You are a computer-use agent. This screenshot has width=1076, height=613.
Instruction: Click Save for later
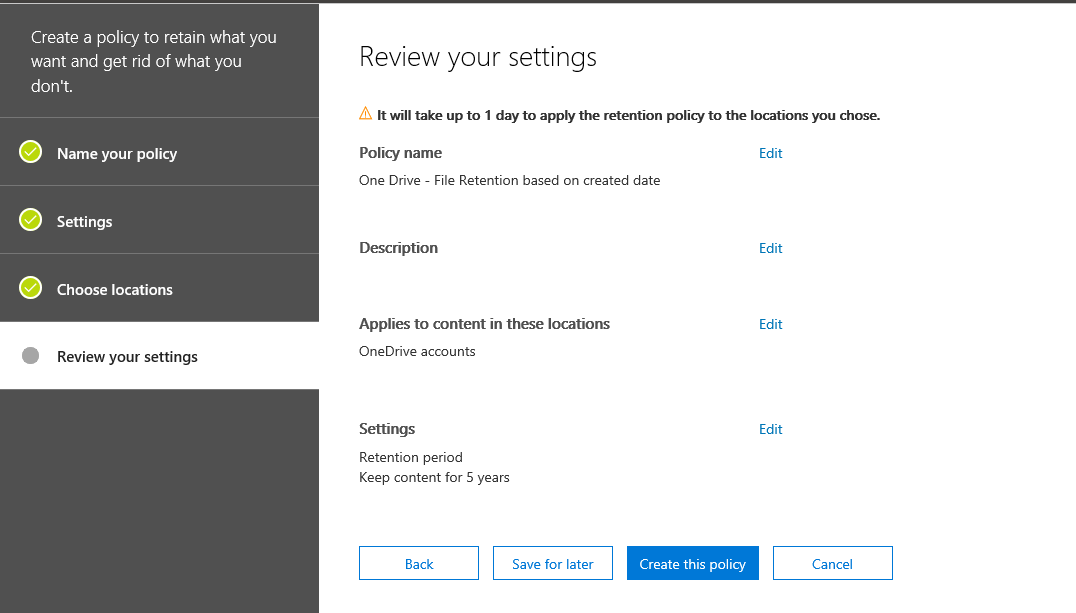tap(552, 564)
